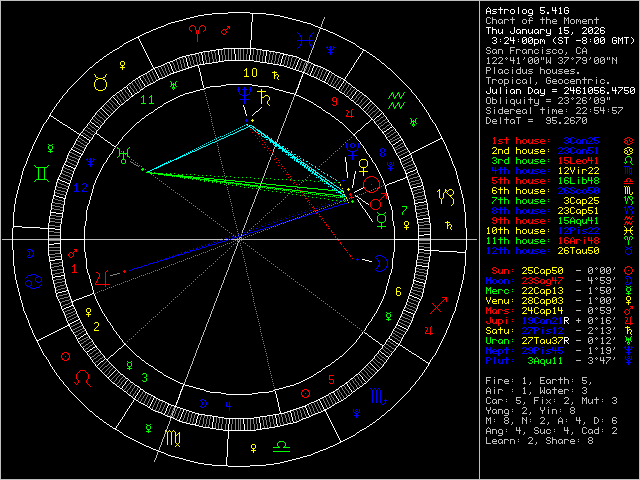Click the blue Scorpio glyph on the zodiac ring
640x480 pixels.
(378, 396)
